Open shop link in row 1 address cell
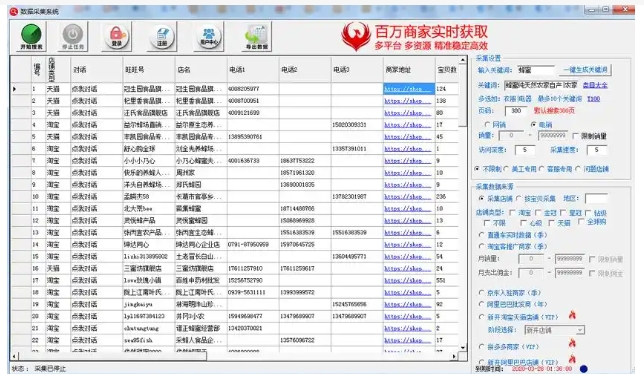644x374 pixels. [x=408, y=89]
